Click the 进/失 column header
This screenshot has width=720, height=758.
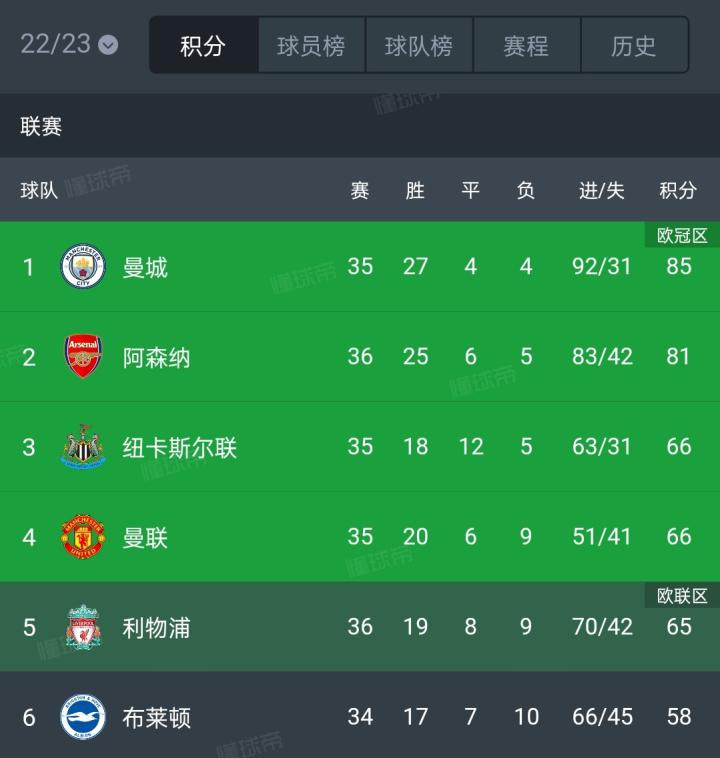pyautogui.click(x=601, y=190)
